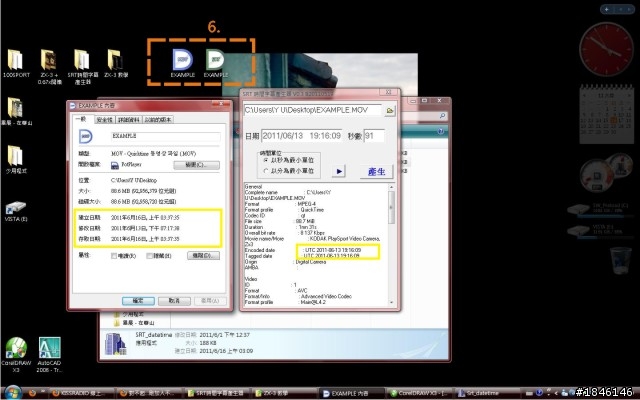Click the 進階 advanced attributes button
Image resolution: width=640 pixels, height=400 pixels.
point(203,256)
